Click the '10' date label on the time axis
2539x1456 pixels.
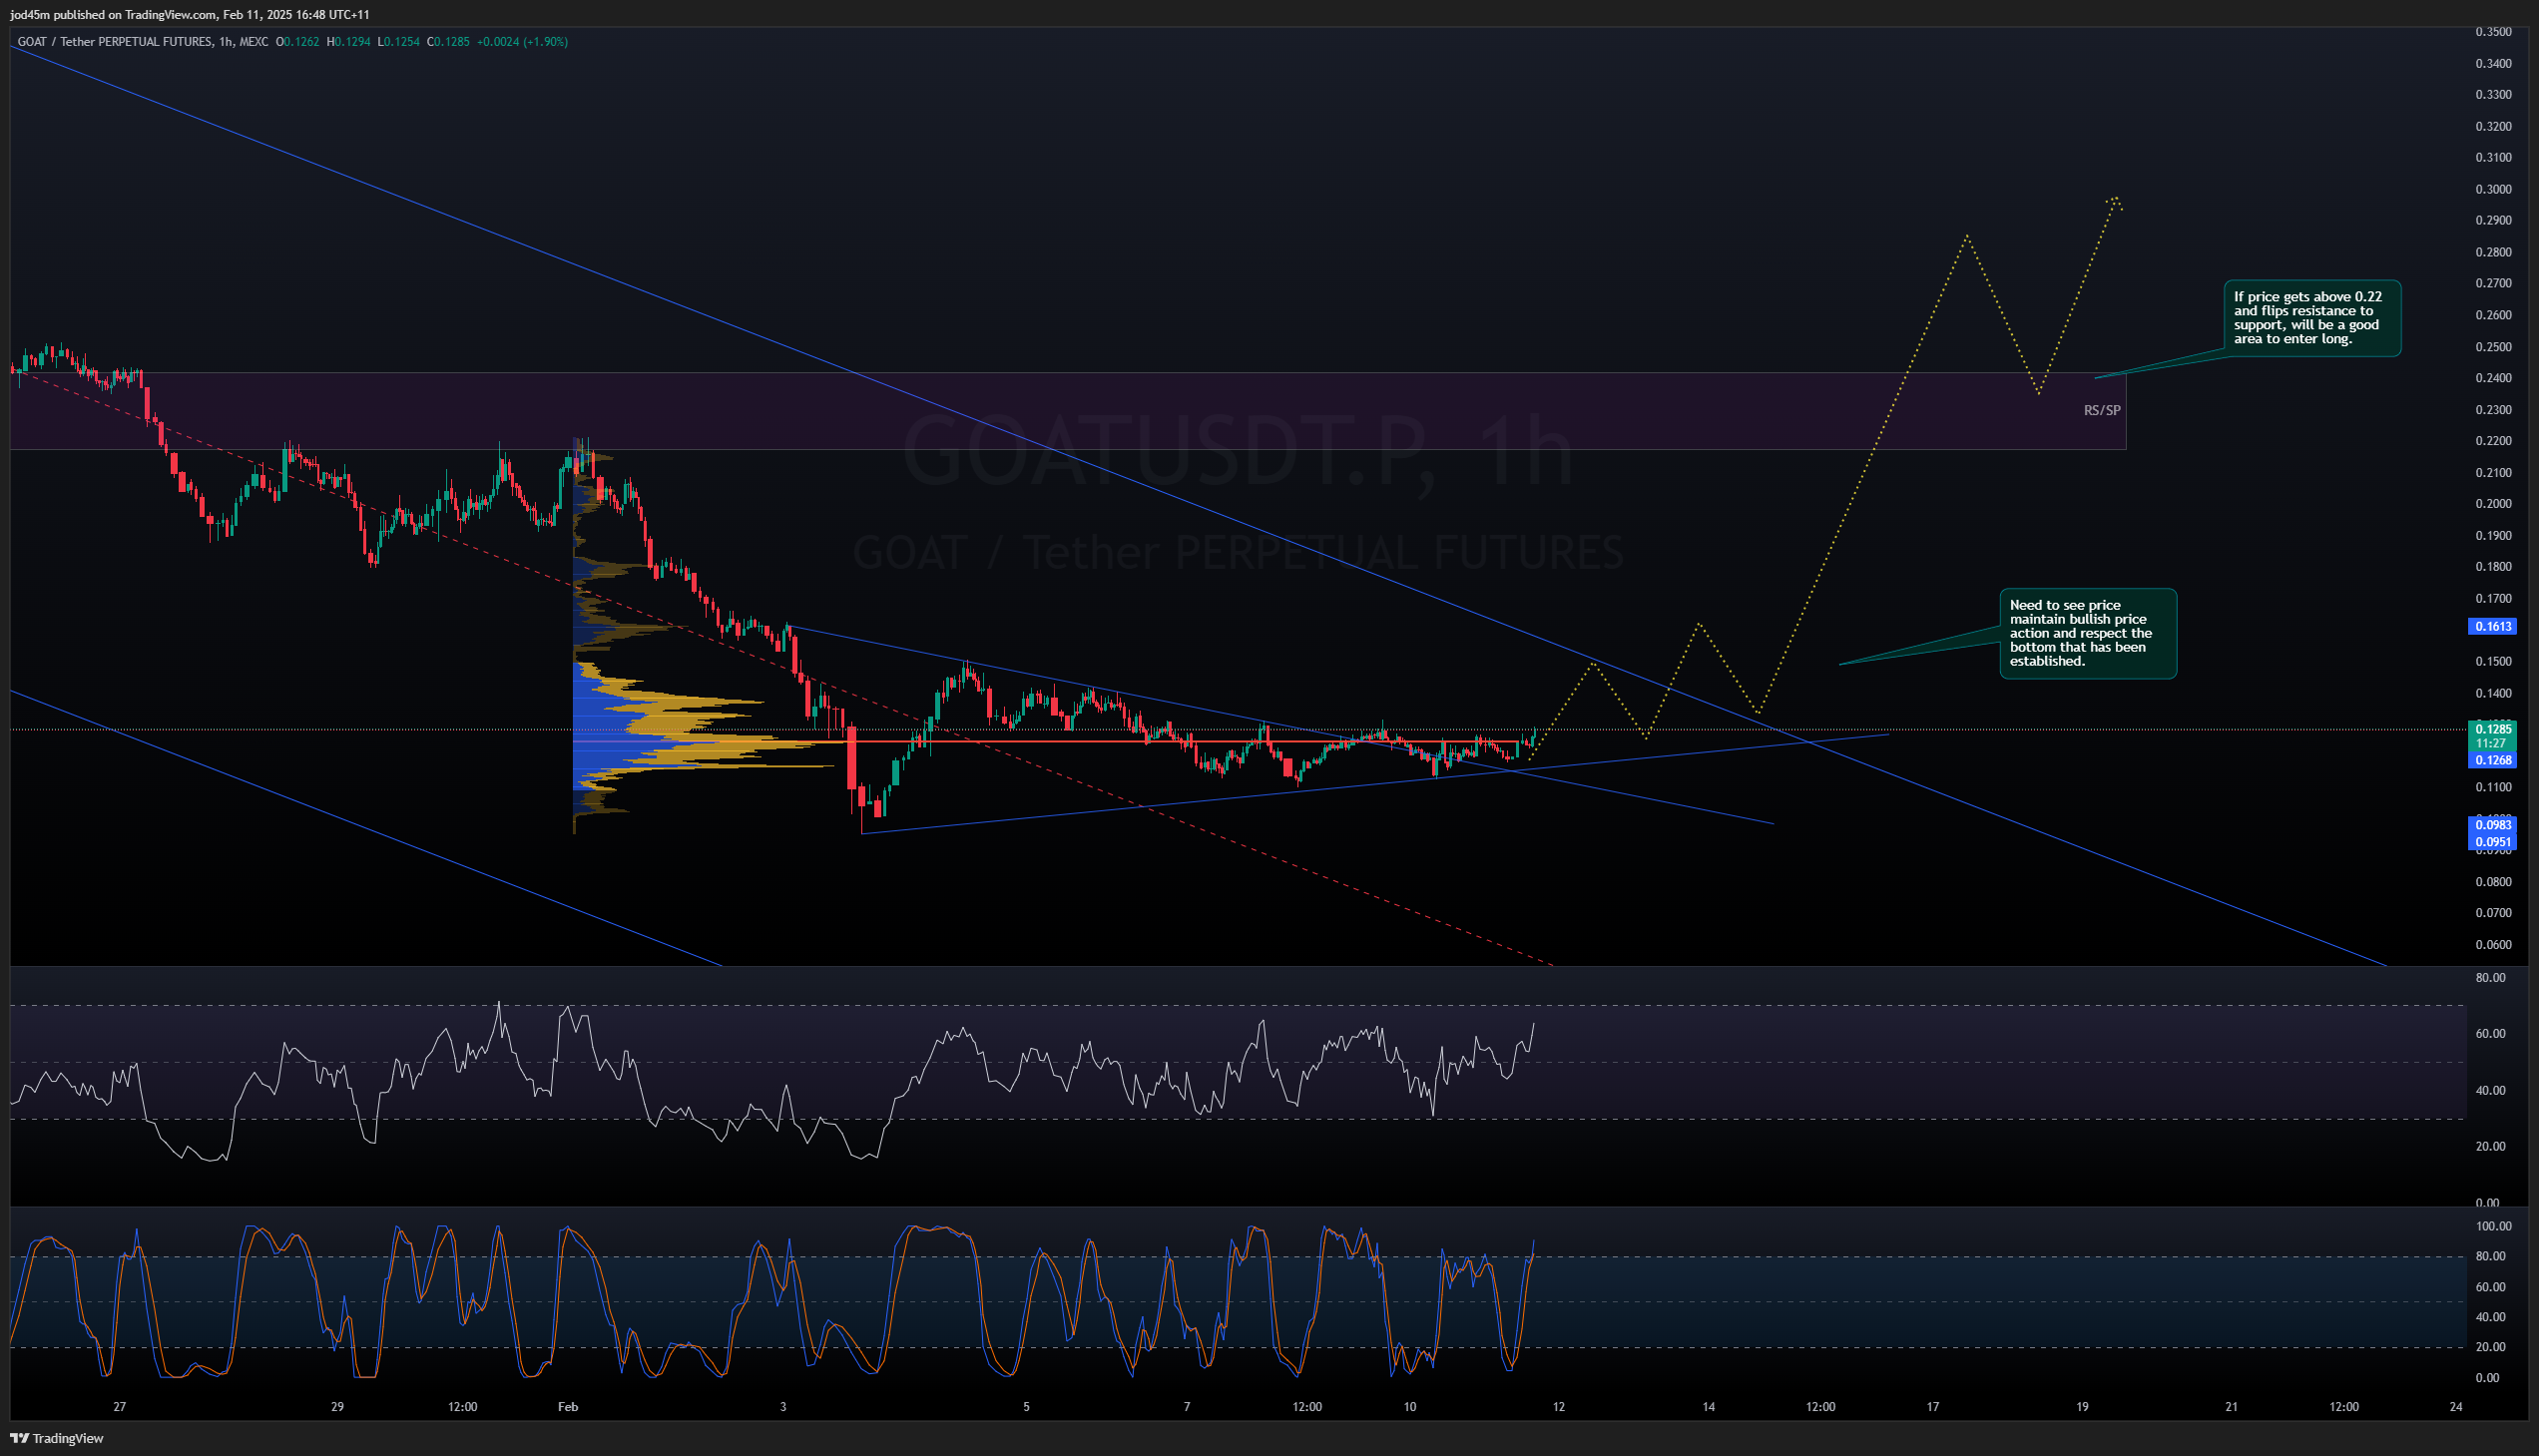1410,1407
